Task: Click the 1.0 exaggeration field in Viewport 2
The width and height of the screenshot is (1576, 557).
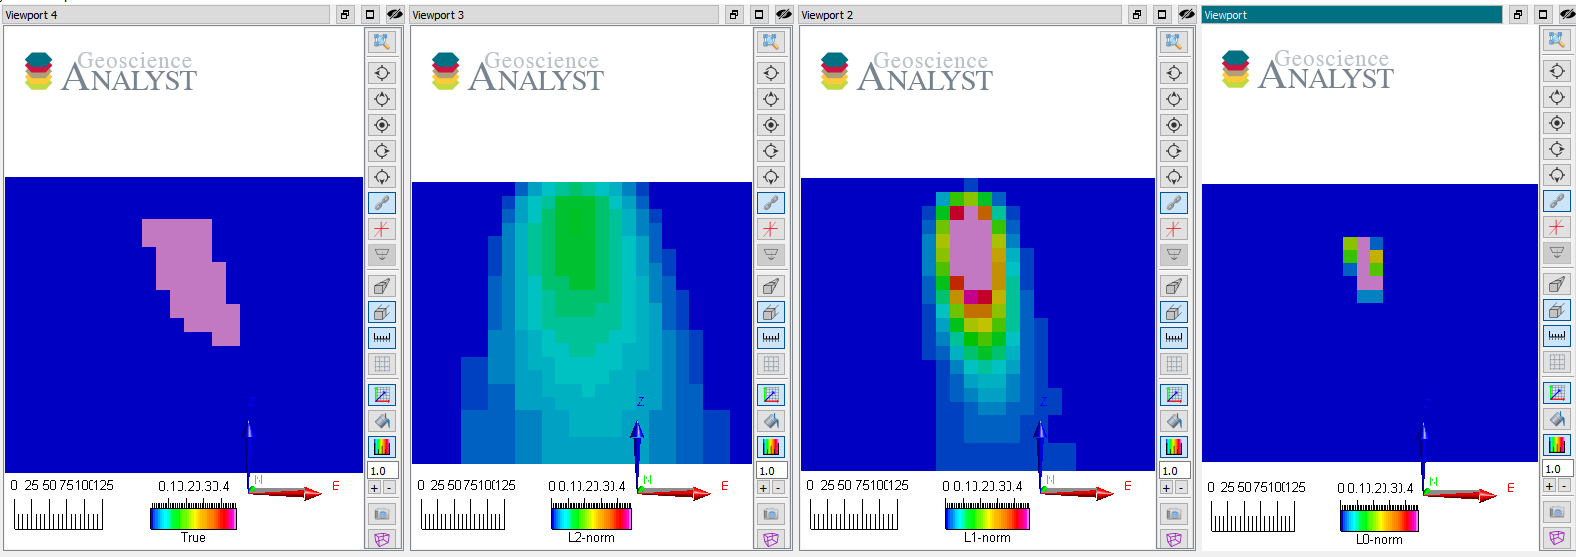Action: coord(1174,470)
